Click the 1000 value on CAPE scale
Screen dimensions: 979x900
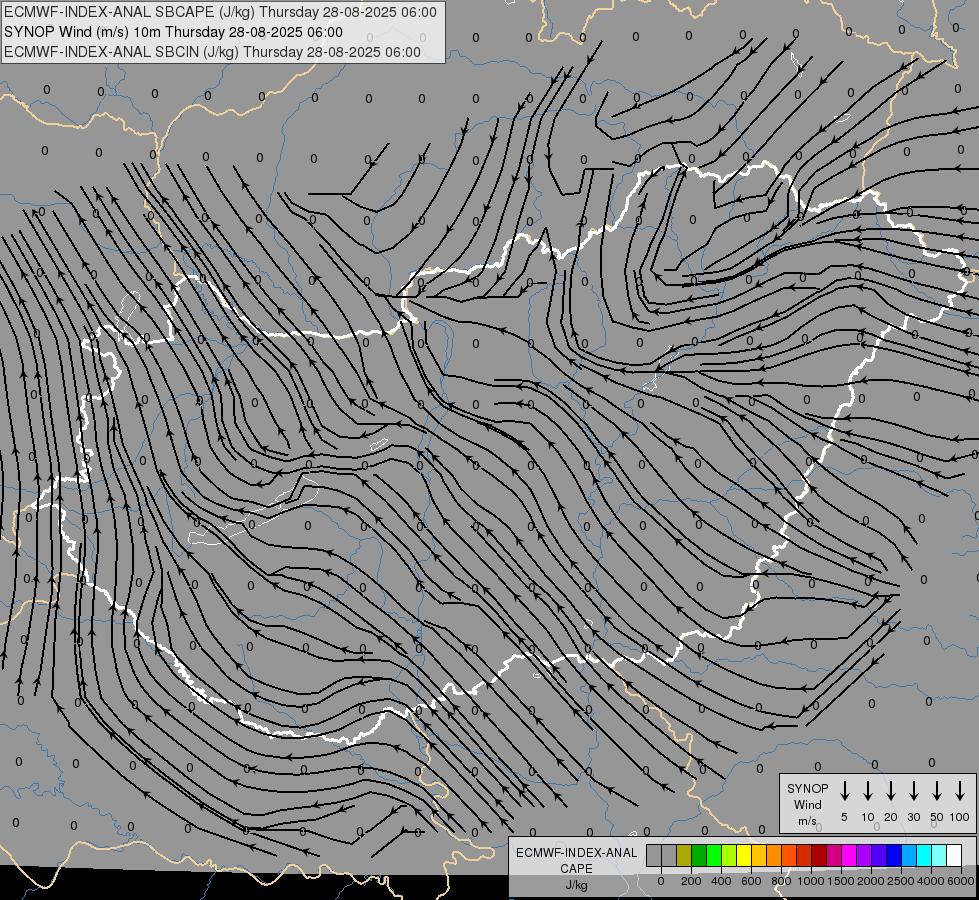click(x=811, y=881)
